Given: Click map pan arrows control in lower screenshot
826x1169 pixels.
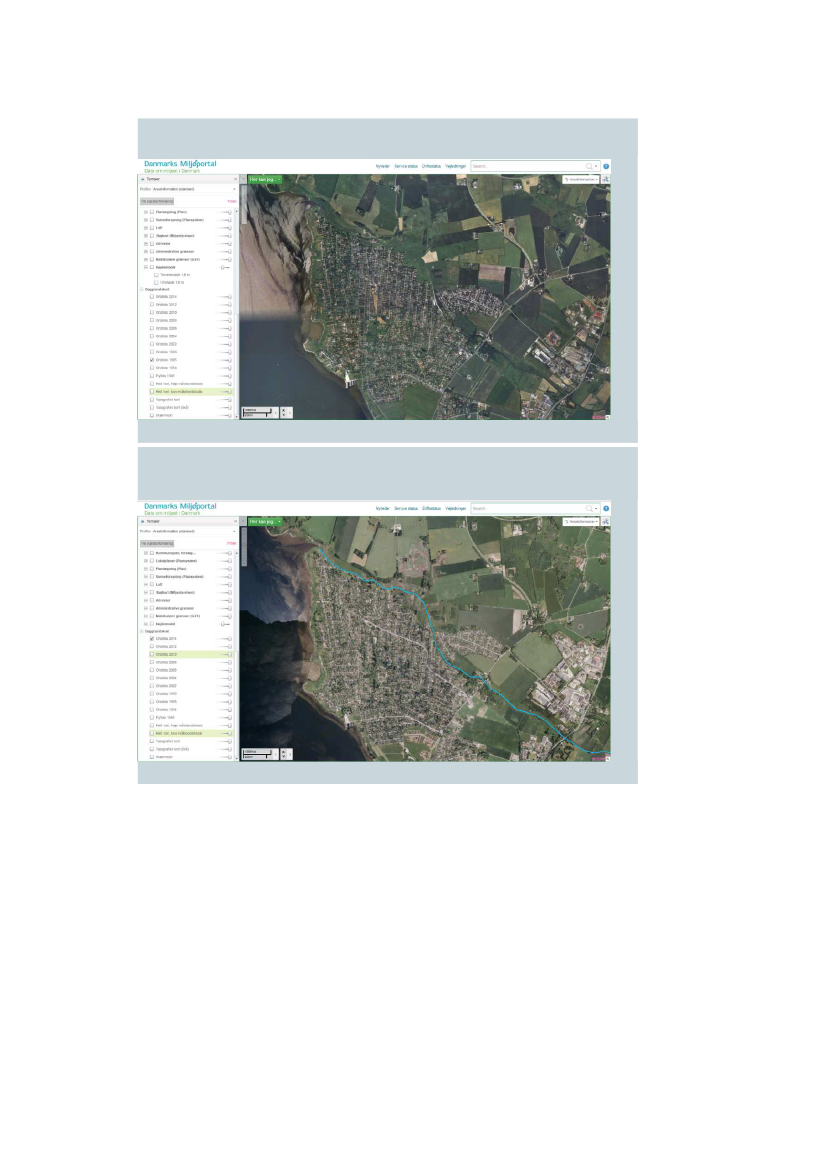Looking at the screenshot, I should click(x=286, y=754).
